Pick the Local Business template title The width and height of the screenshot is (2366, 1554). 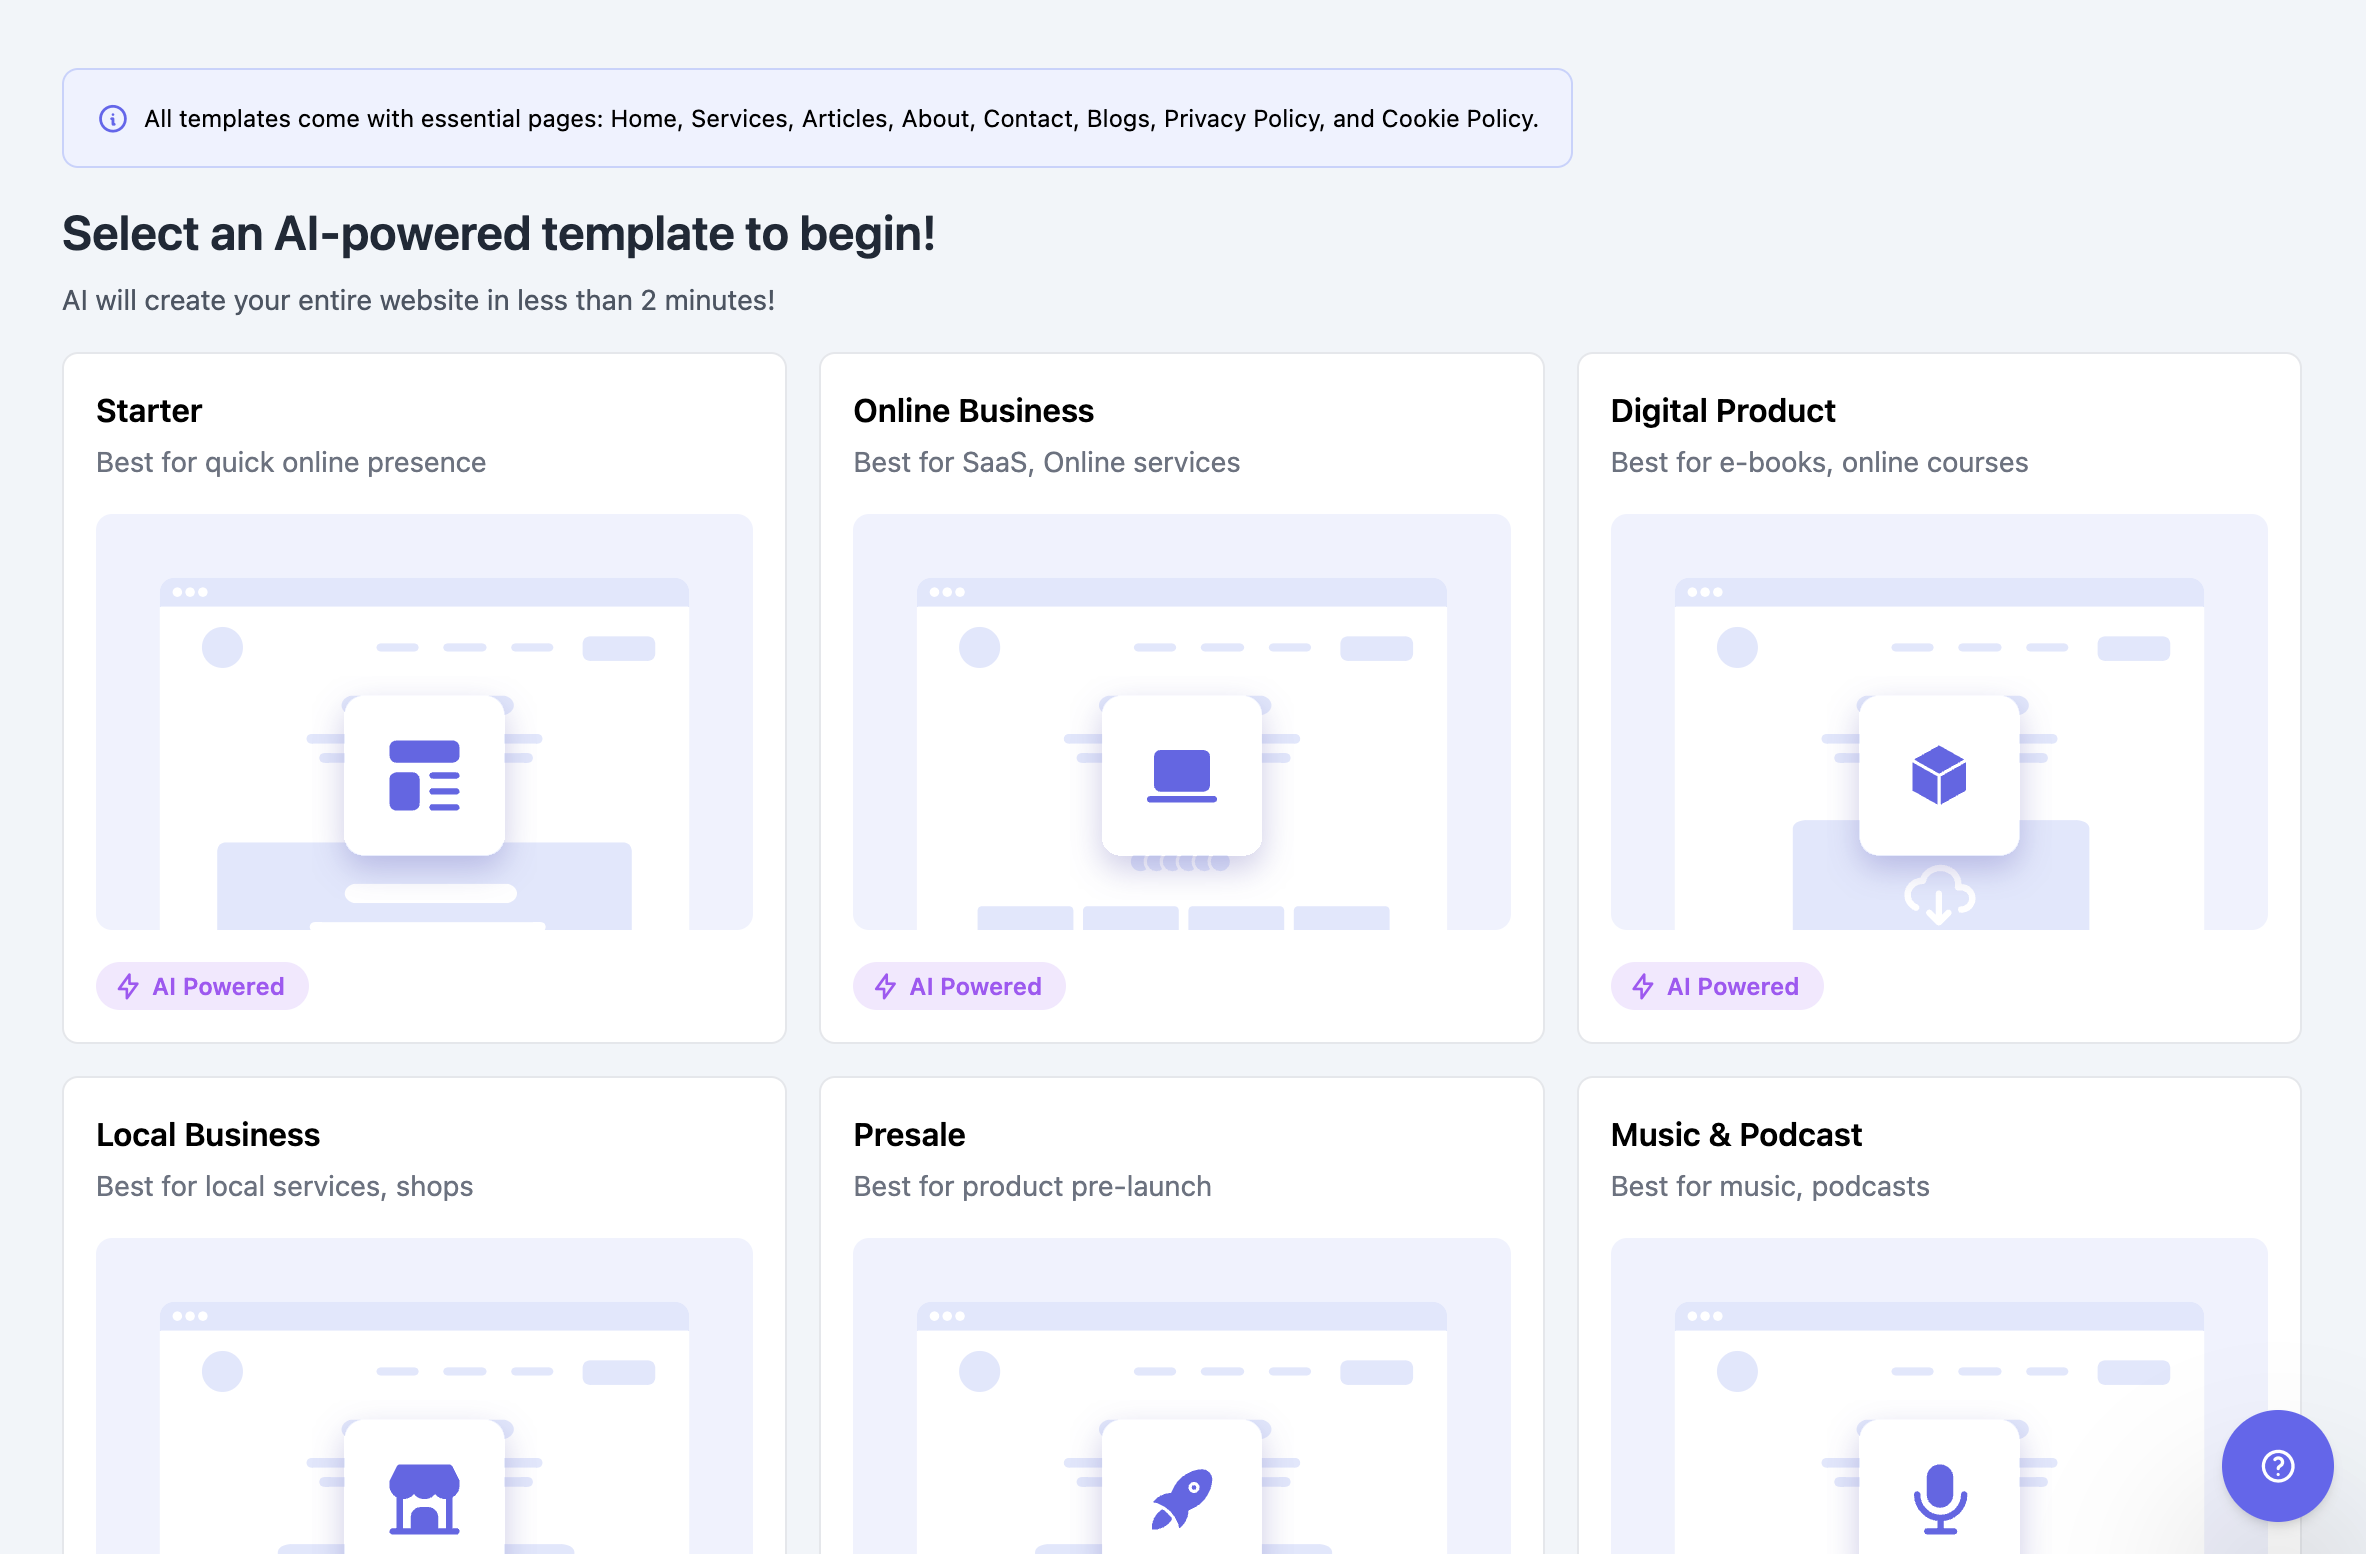coord(208,1135)
